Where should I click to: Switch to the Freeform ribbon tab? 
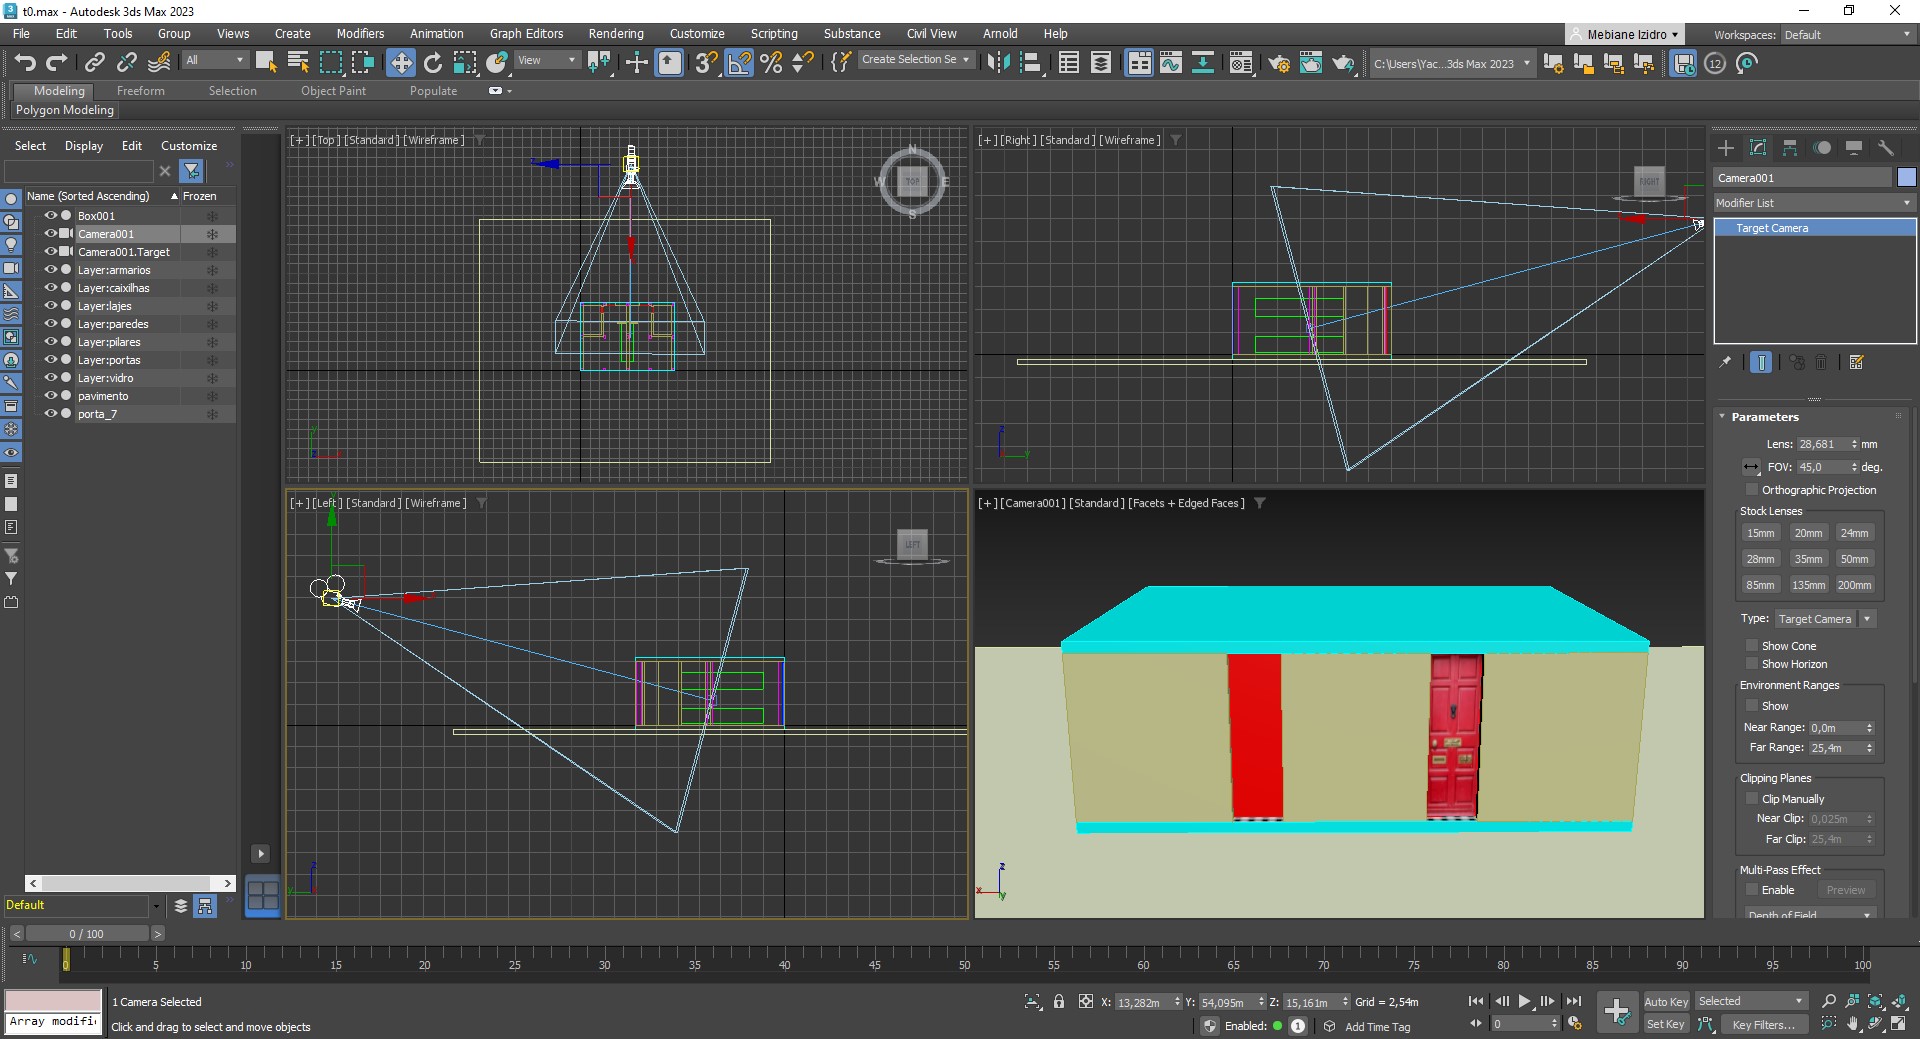pyautogui.click(x=140, y=91)
